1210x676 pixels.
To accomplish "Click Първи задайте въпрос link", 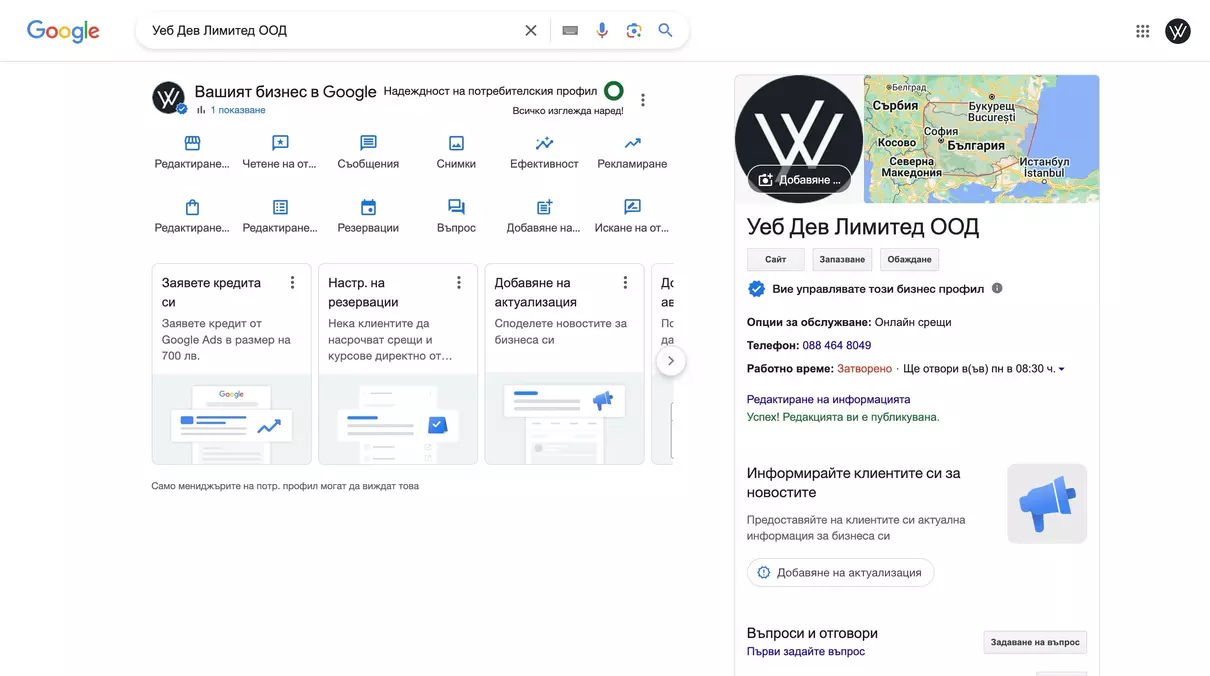I will [806, 651].
